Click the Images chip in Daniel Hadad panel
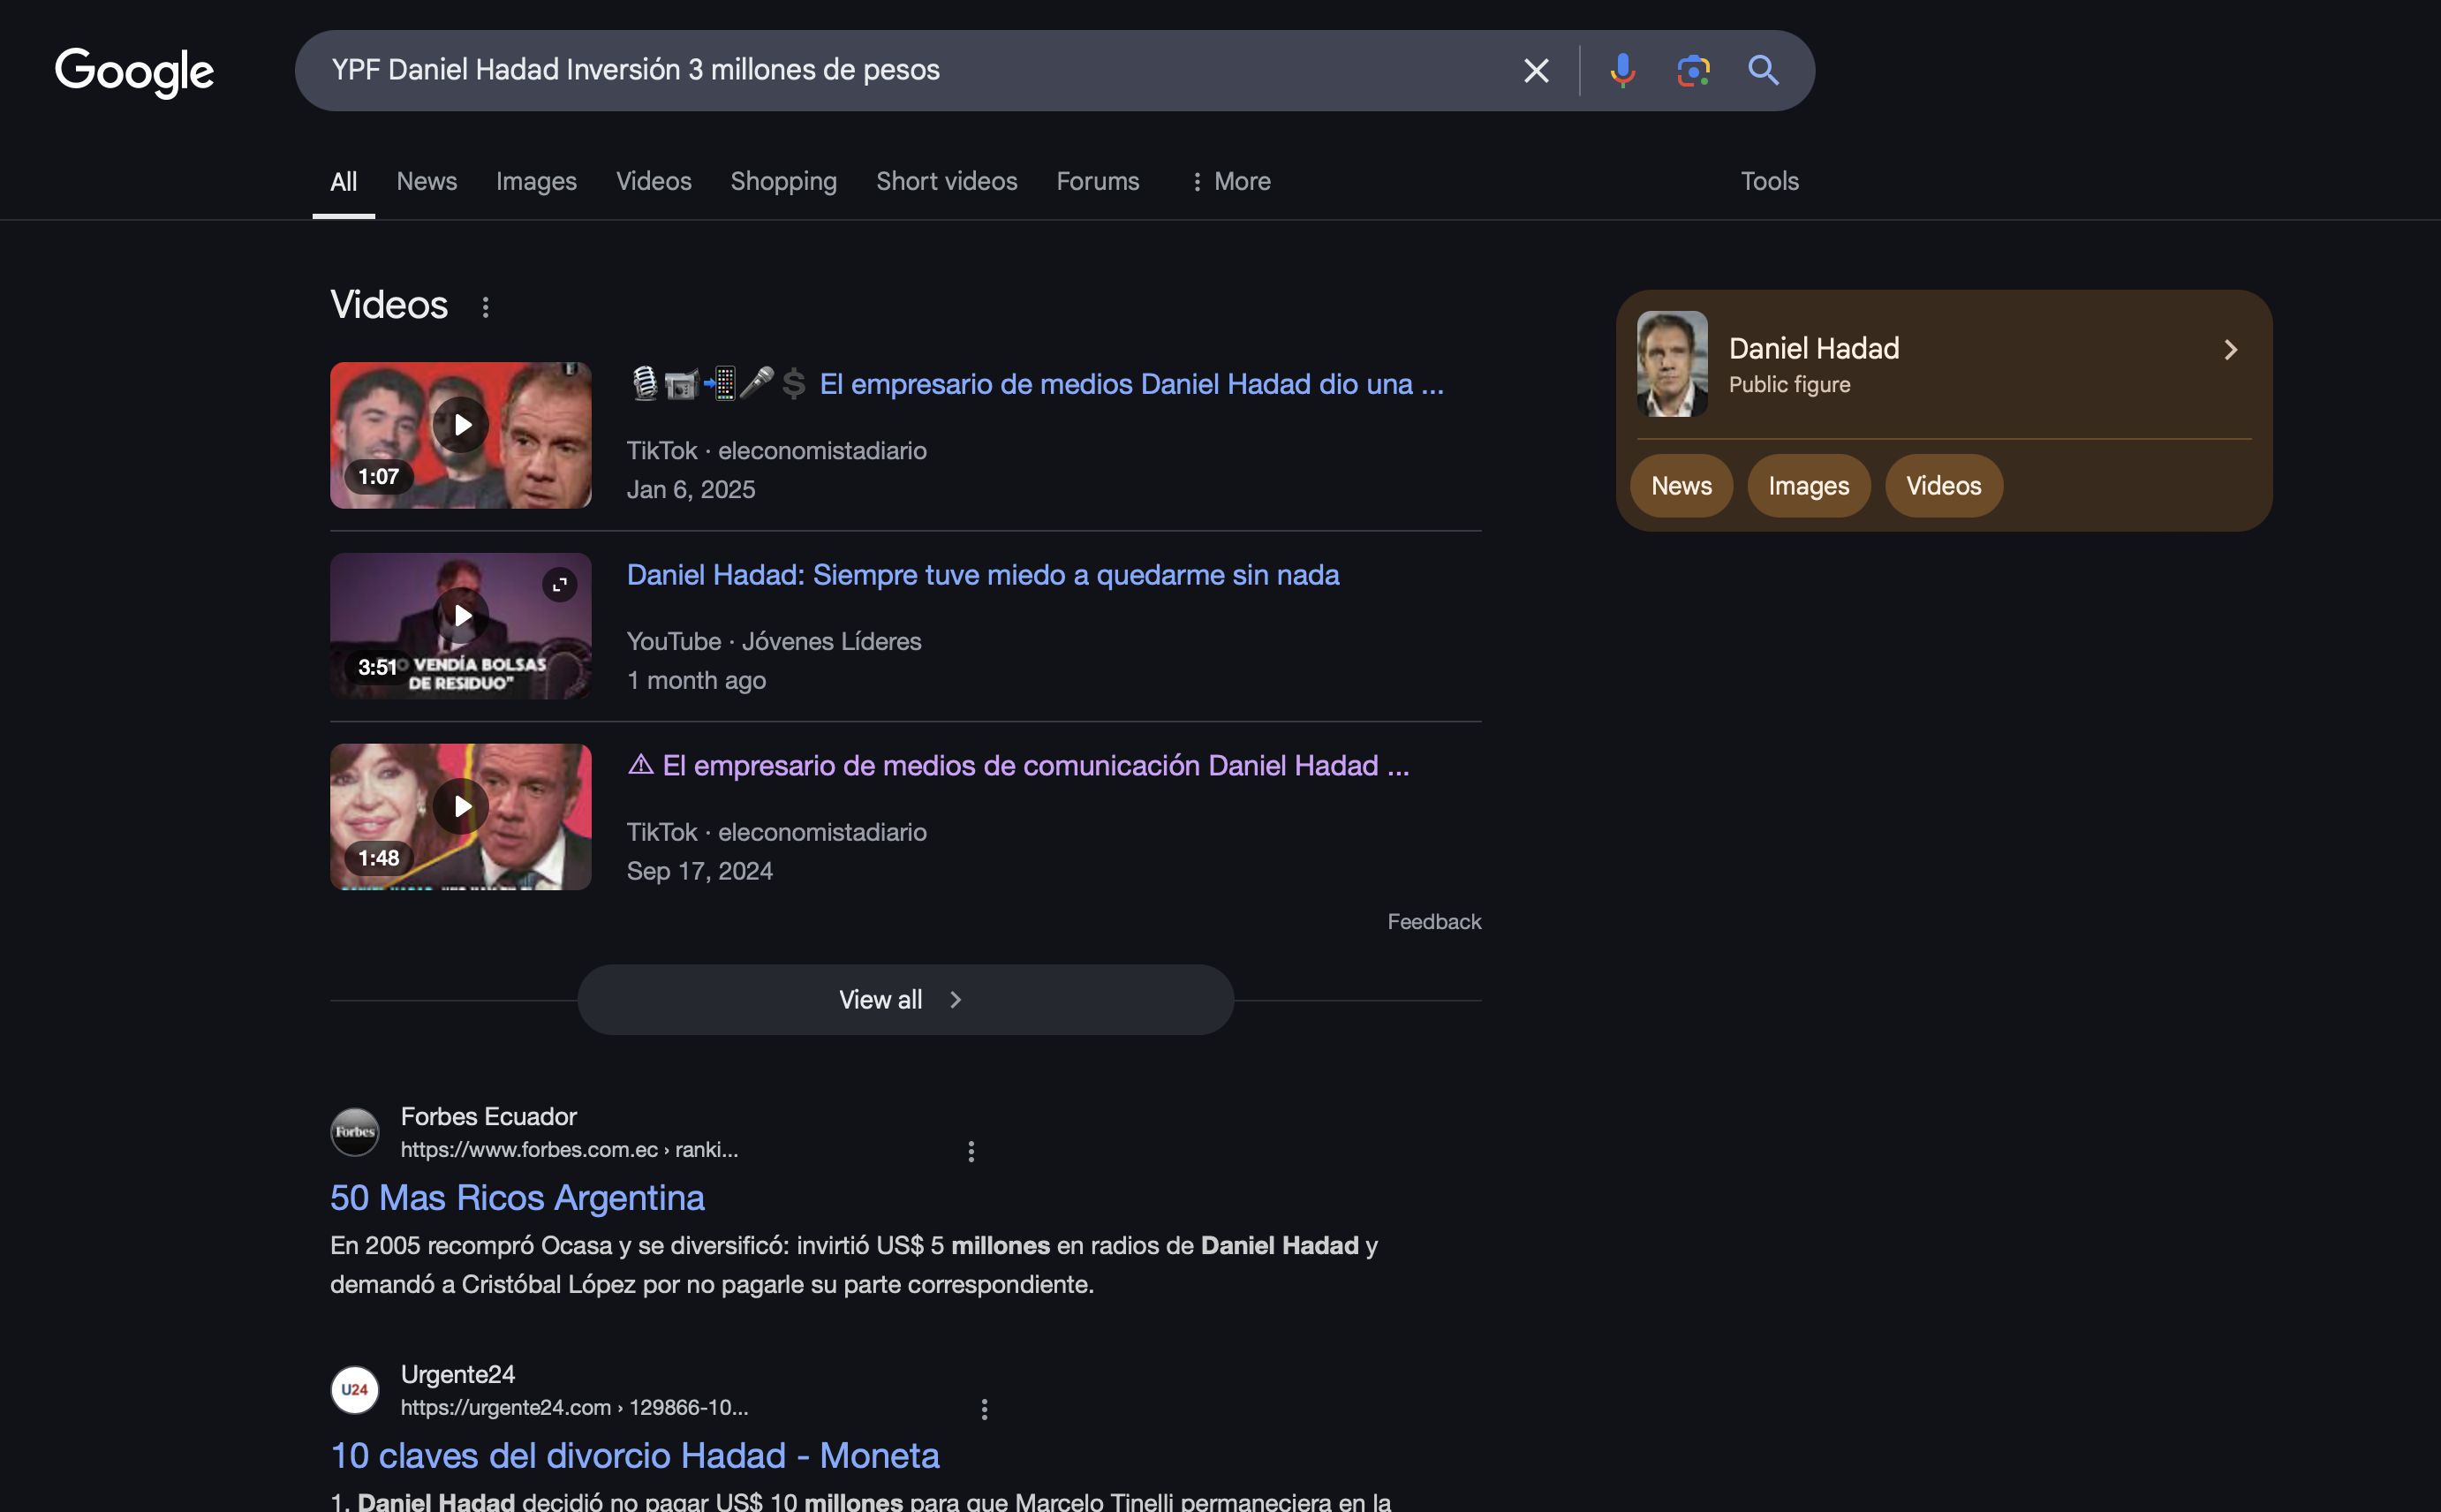2441x1512 pixels. pos(1808,486)
